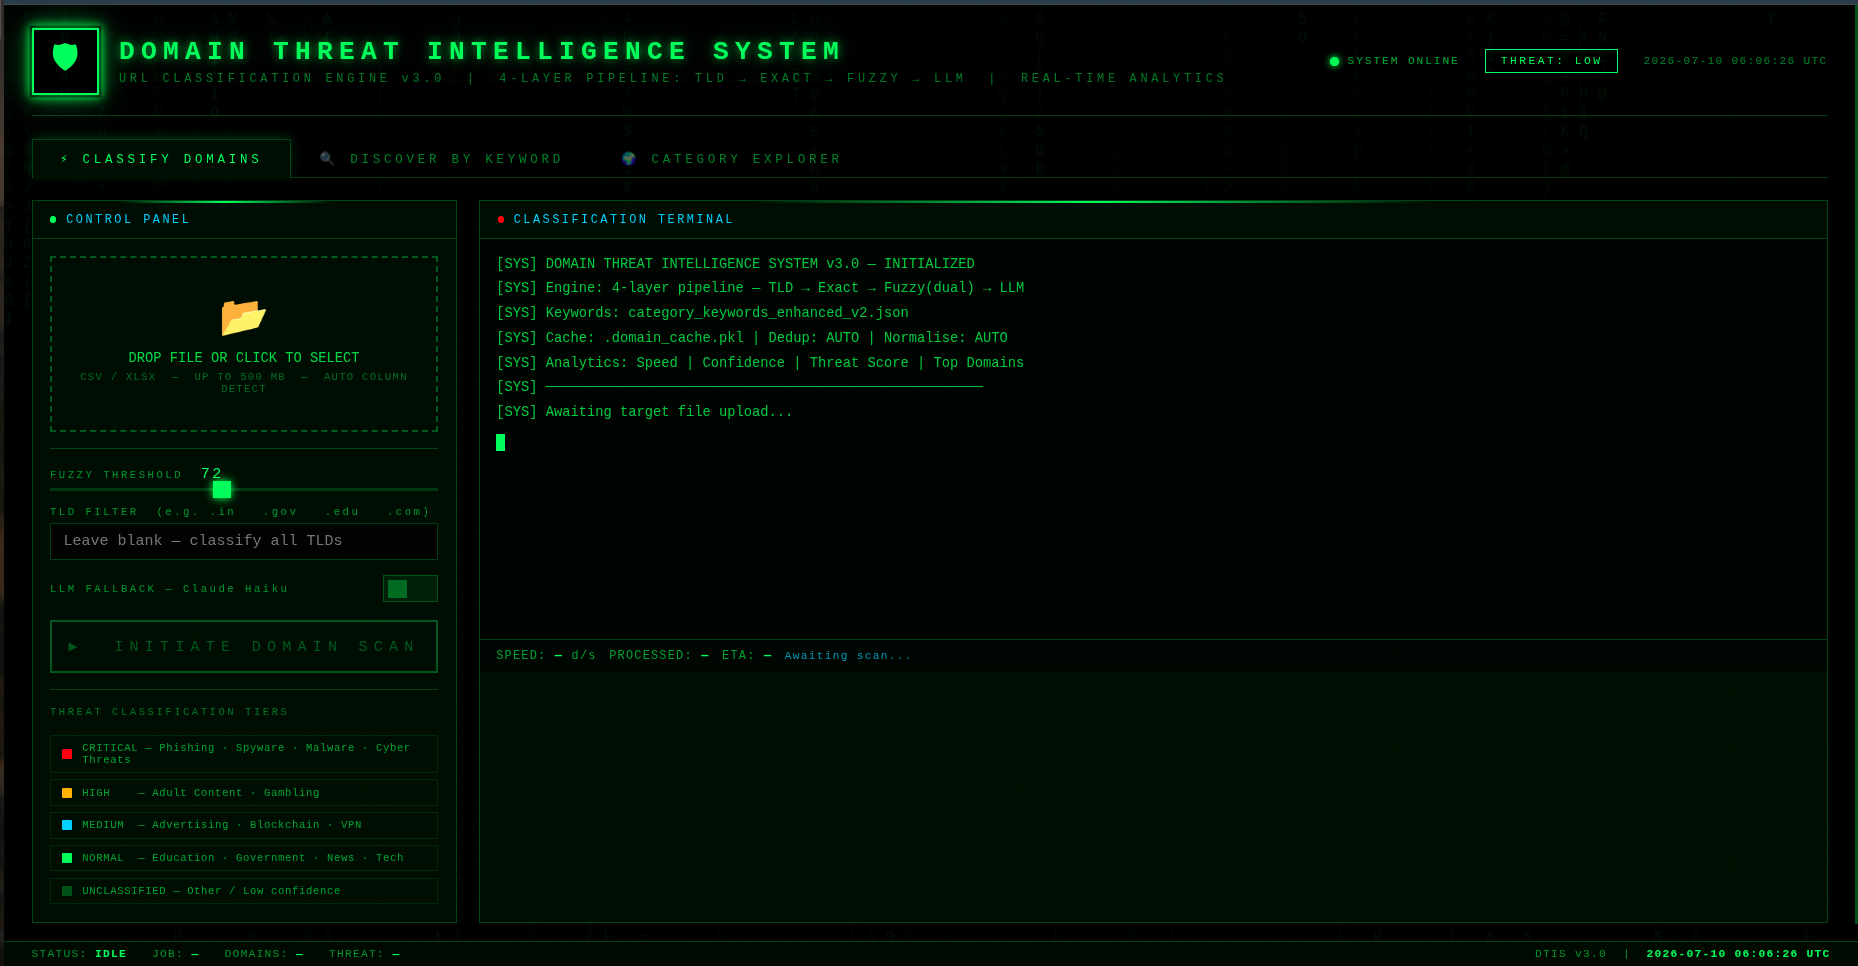Switch to Discover by Keyword tab

(441, 159)
